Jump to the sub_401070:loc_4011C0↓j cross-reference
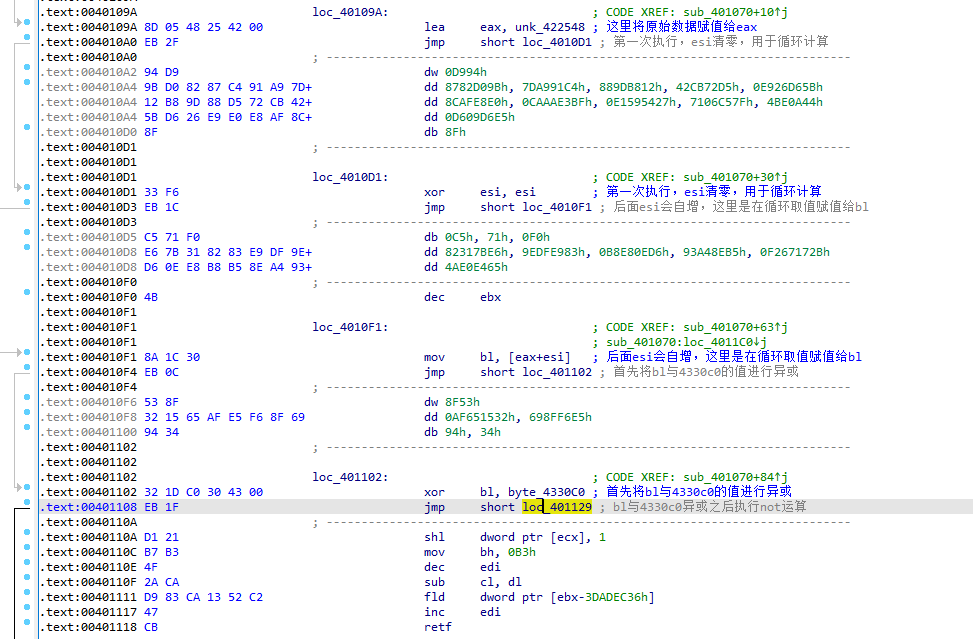Image resolution: width=973 pixels, height=639 pixels. 699,342
